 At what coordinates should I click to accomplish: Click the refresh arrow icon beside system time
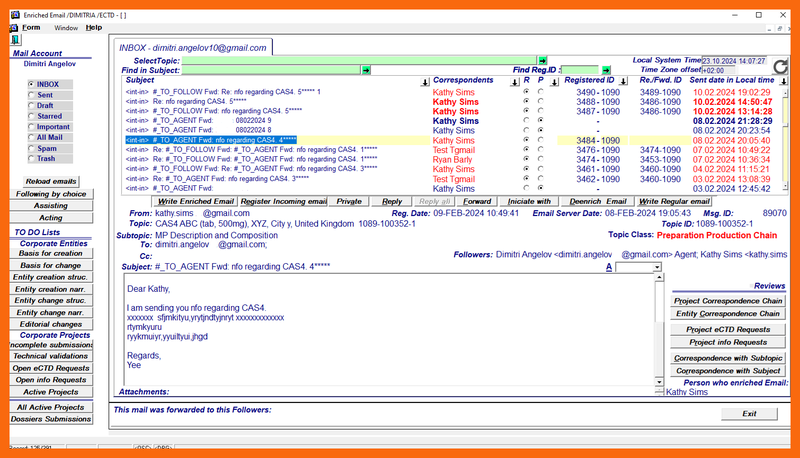781,66
